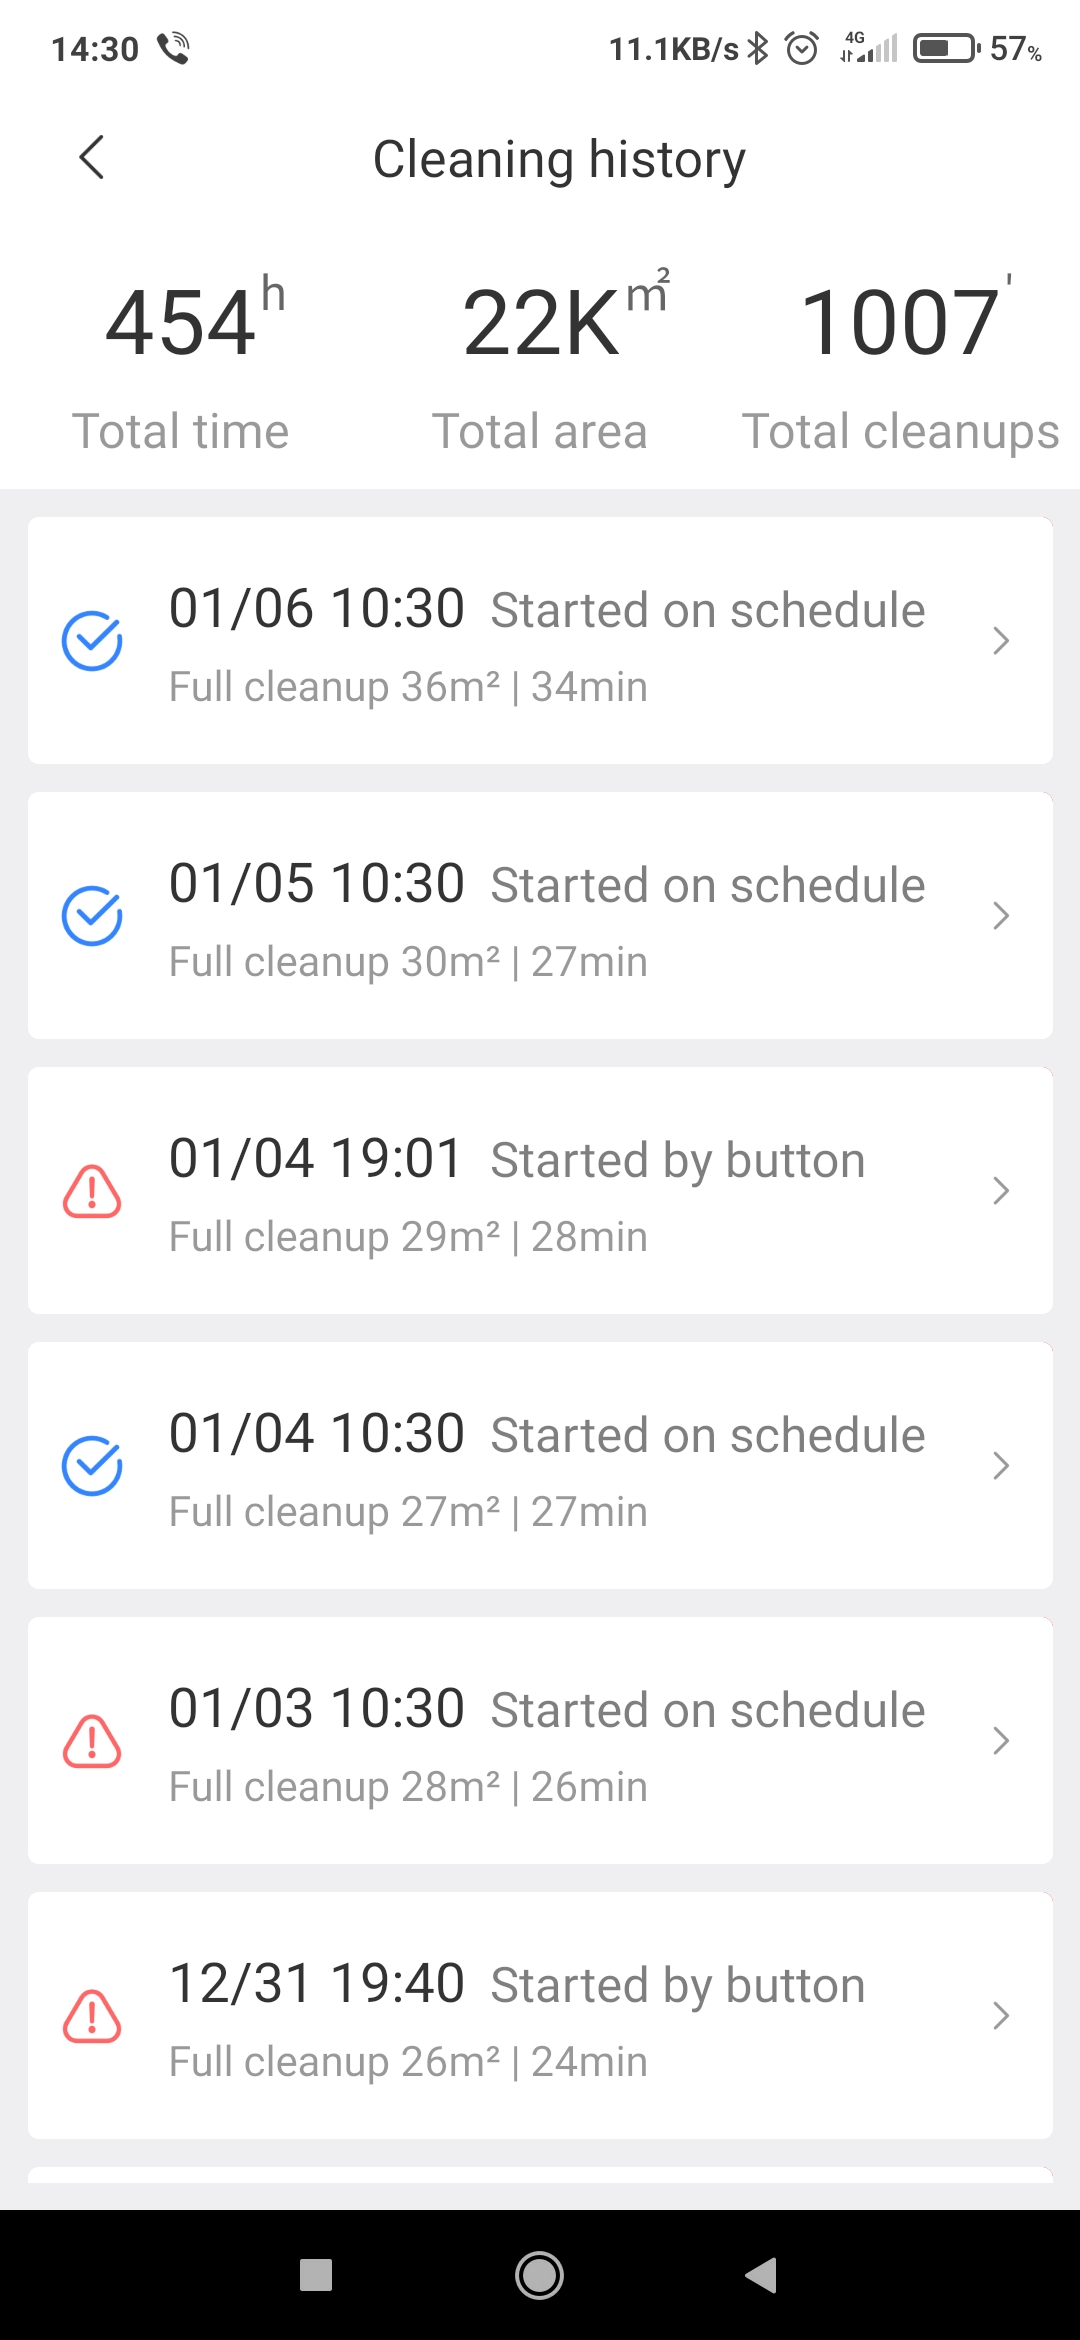
Task: Expand 01/04 19:01 entry chevron
Action: (x=1000, y=1191)
